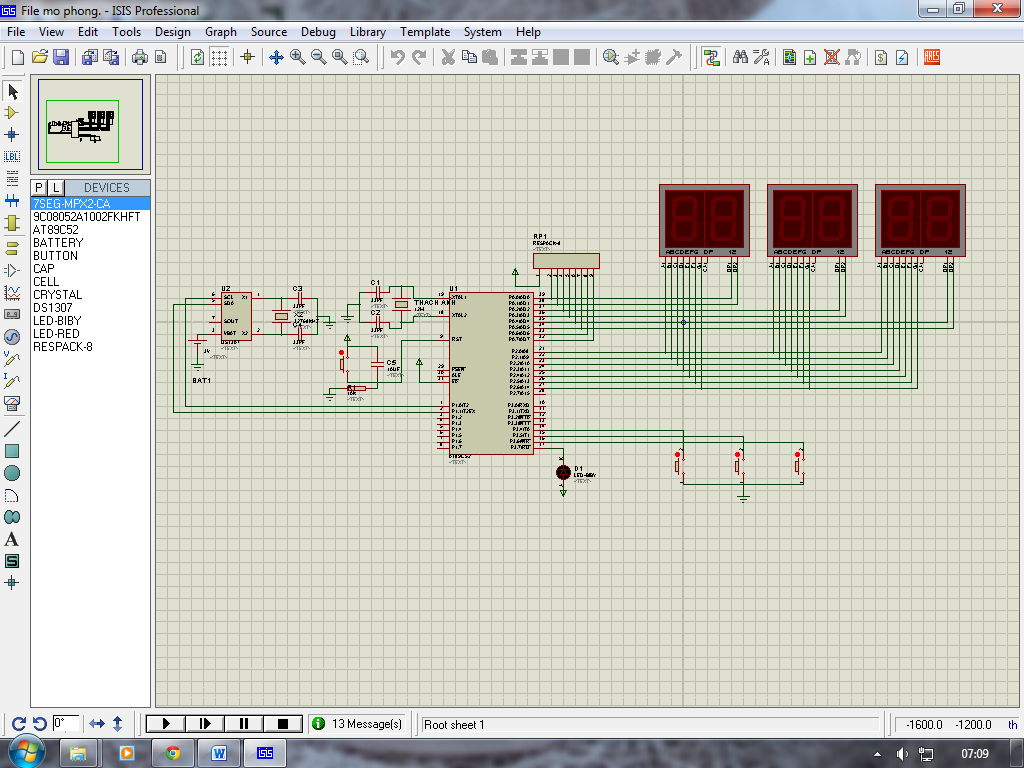
Task: Click the Junction dot mode icon
Action: (x=12, y=134)
